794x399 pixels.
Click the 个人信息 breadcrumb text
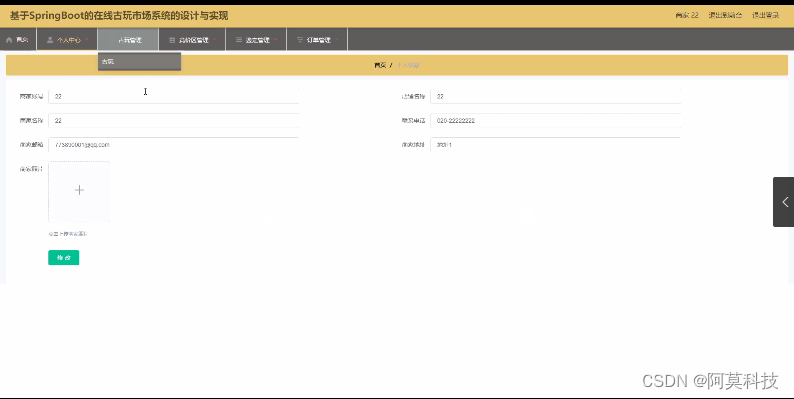pyautogui.click(x=408, y=65)
